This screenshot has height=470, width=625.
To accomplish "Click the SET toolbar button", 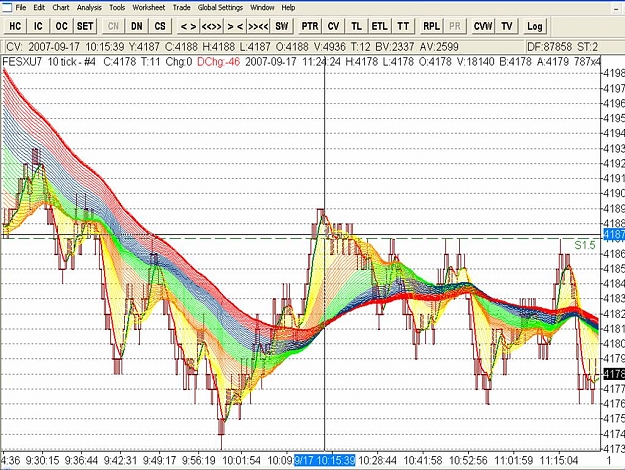I will click(85, 26).
